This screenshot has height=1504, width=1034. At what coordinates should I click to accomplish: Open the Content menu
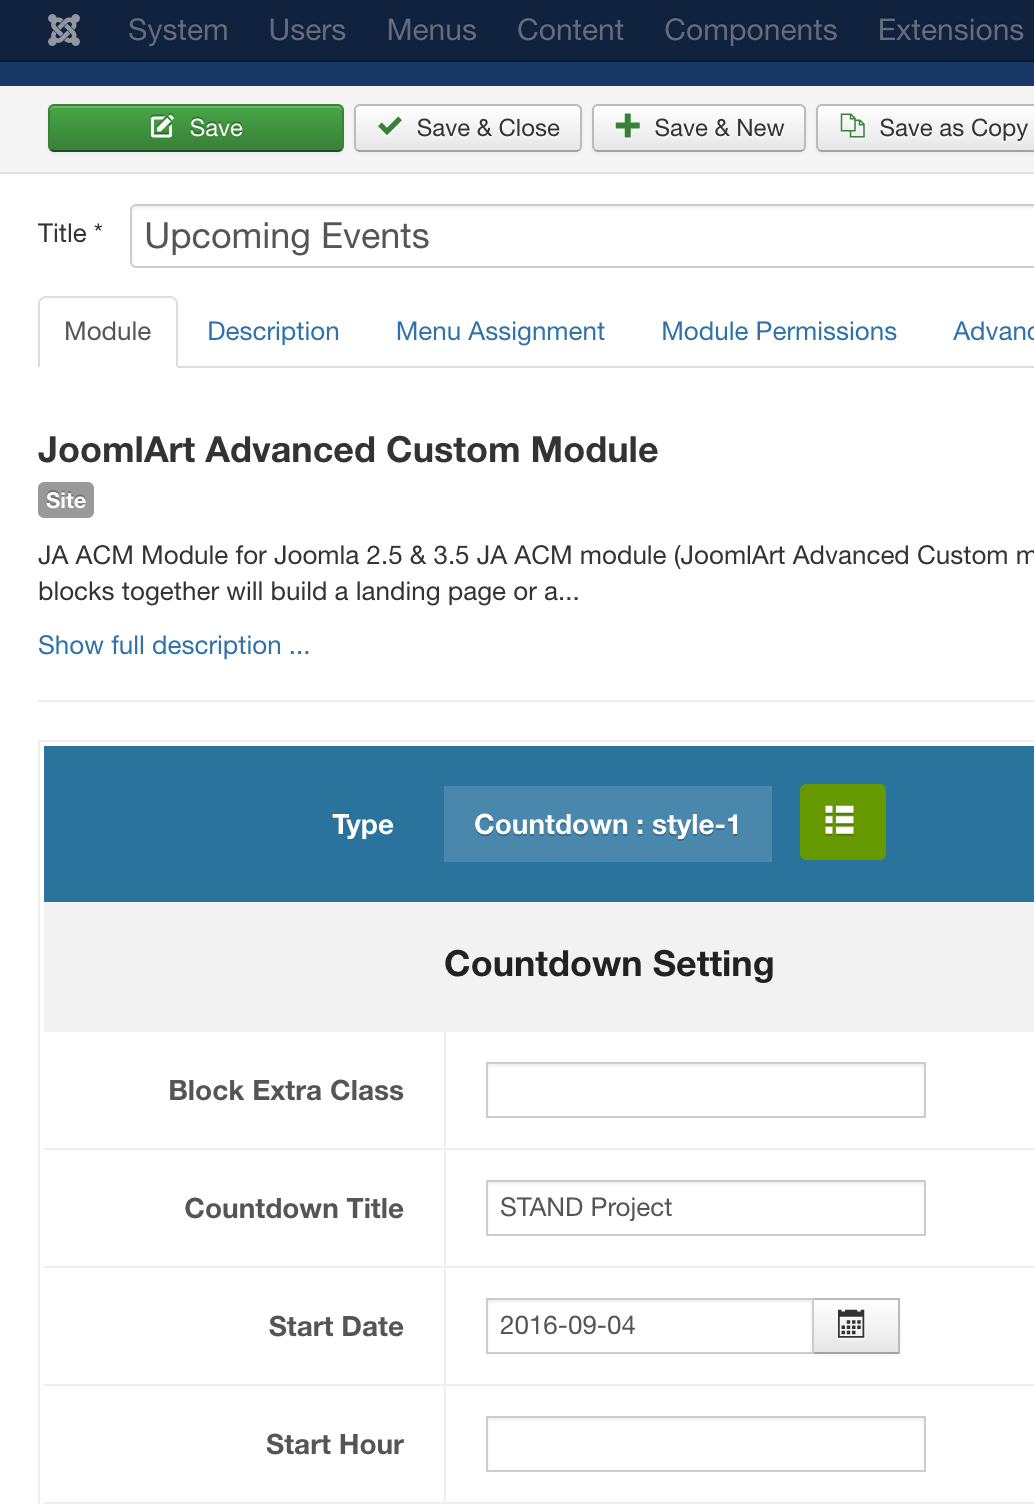coord(570,30)
